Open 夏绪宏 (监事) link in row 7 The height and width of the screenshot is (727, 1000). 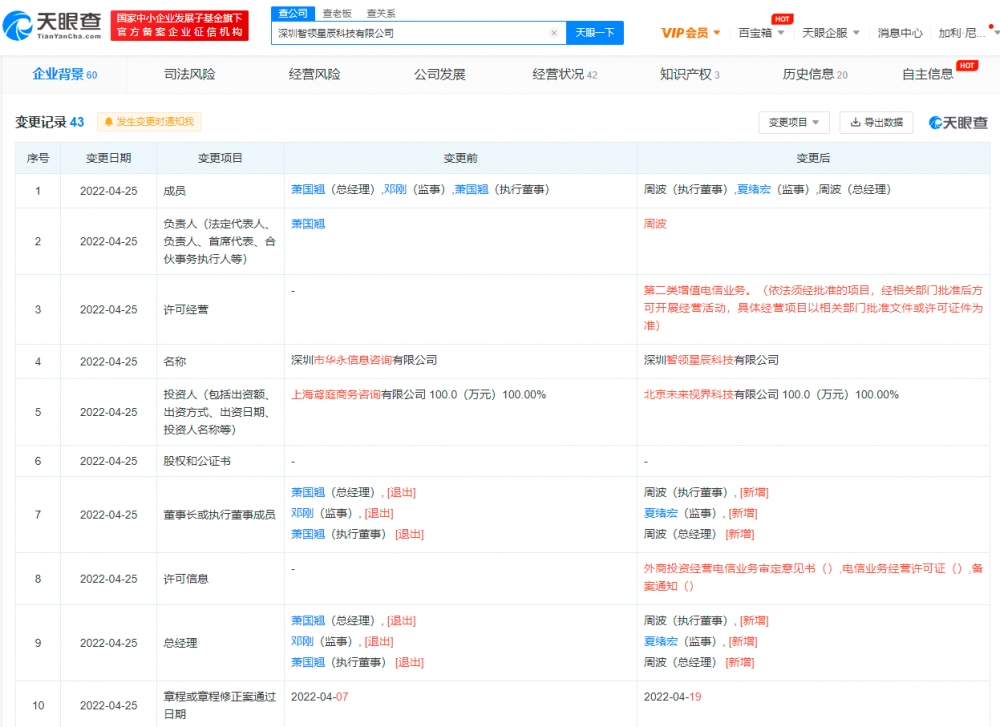pyautogui.click(x=661, y=513)
